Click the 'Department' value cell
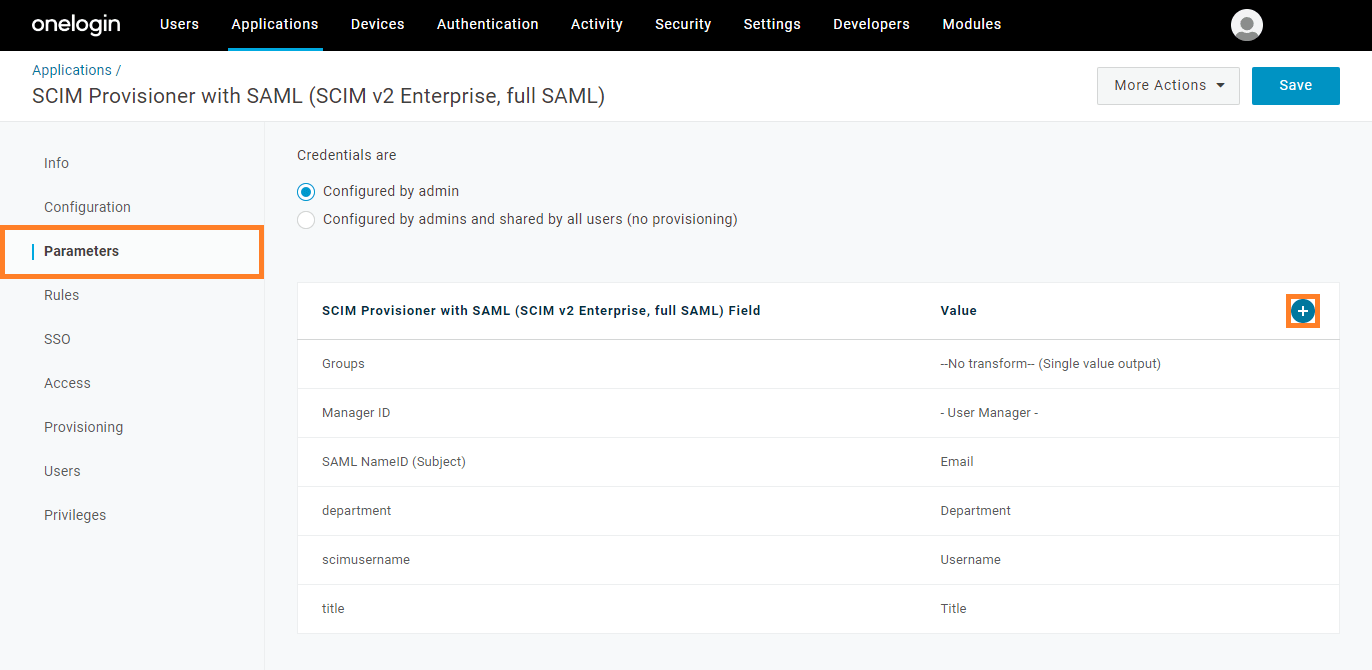 pyautogui.click(x=975, y=511)
